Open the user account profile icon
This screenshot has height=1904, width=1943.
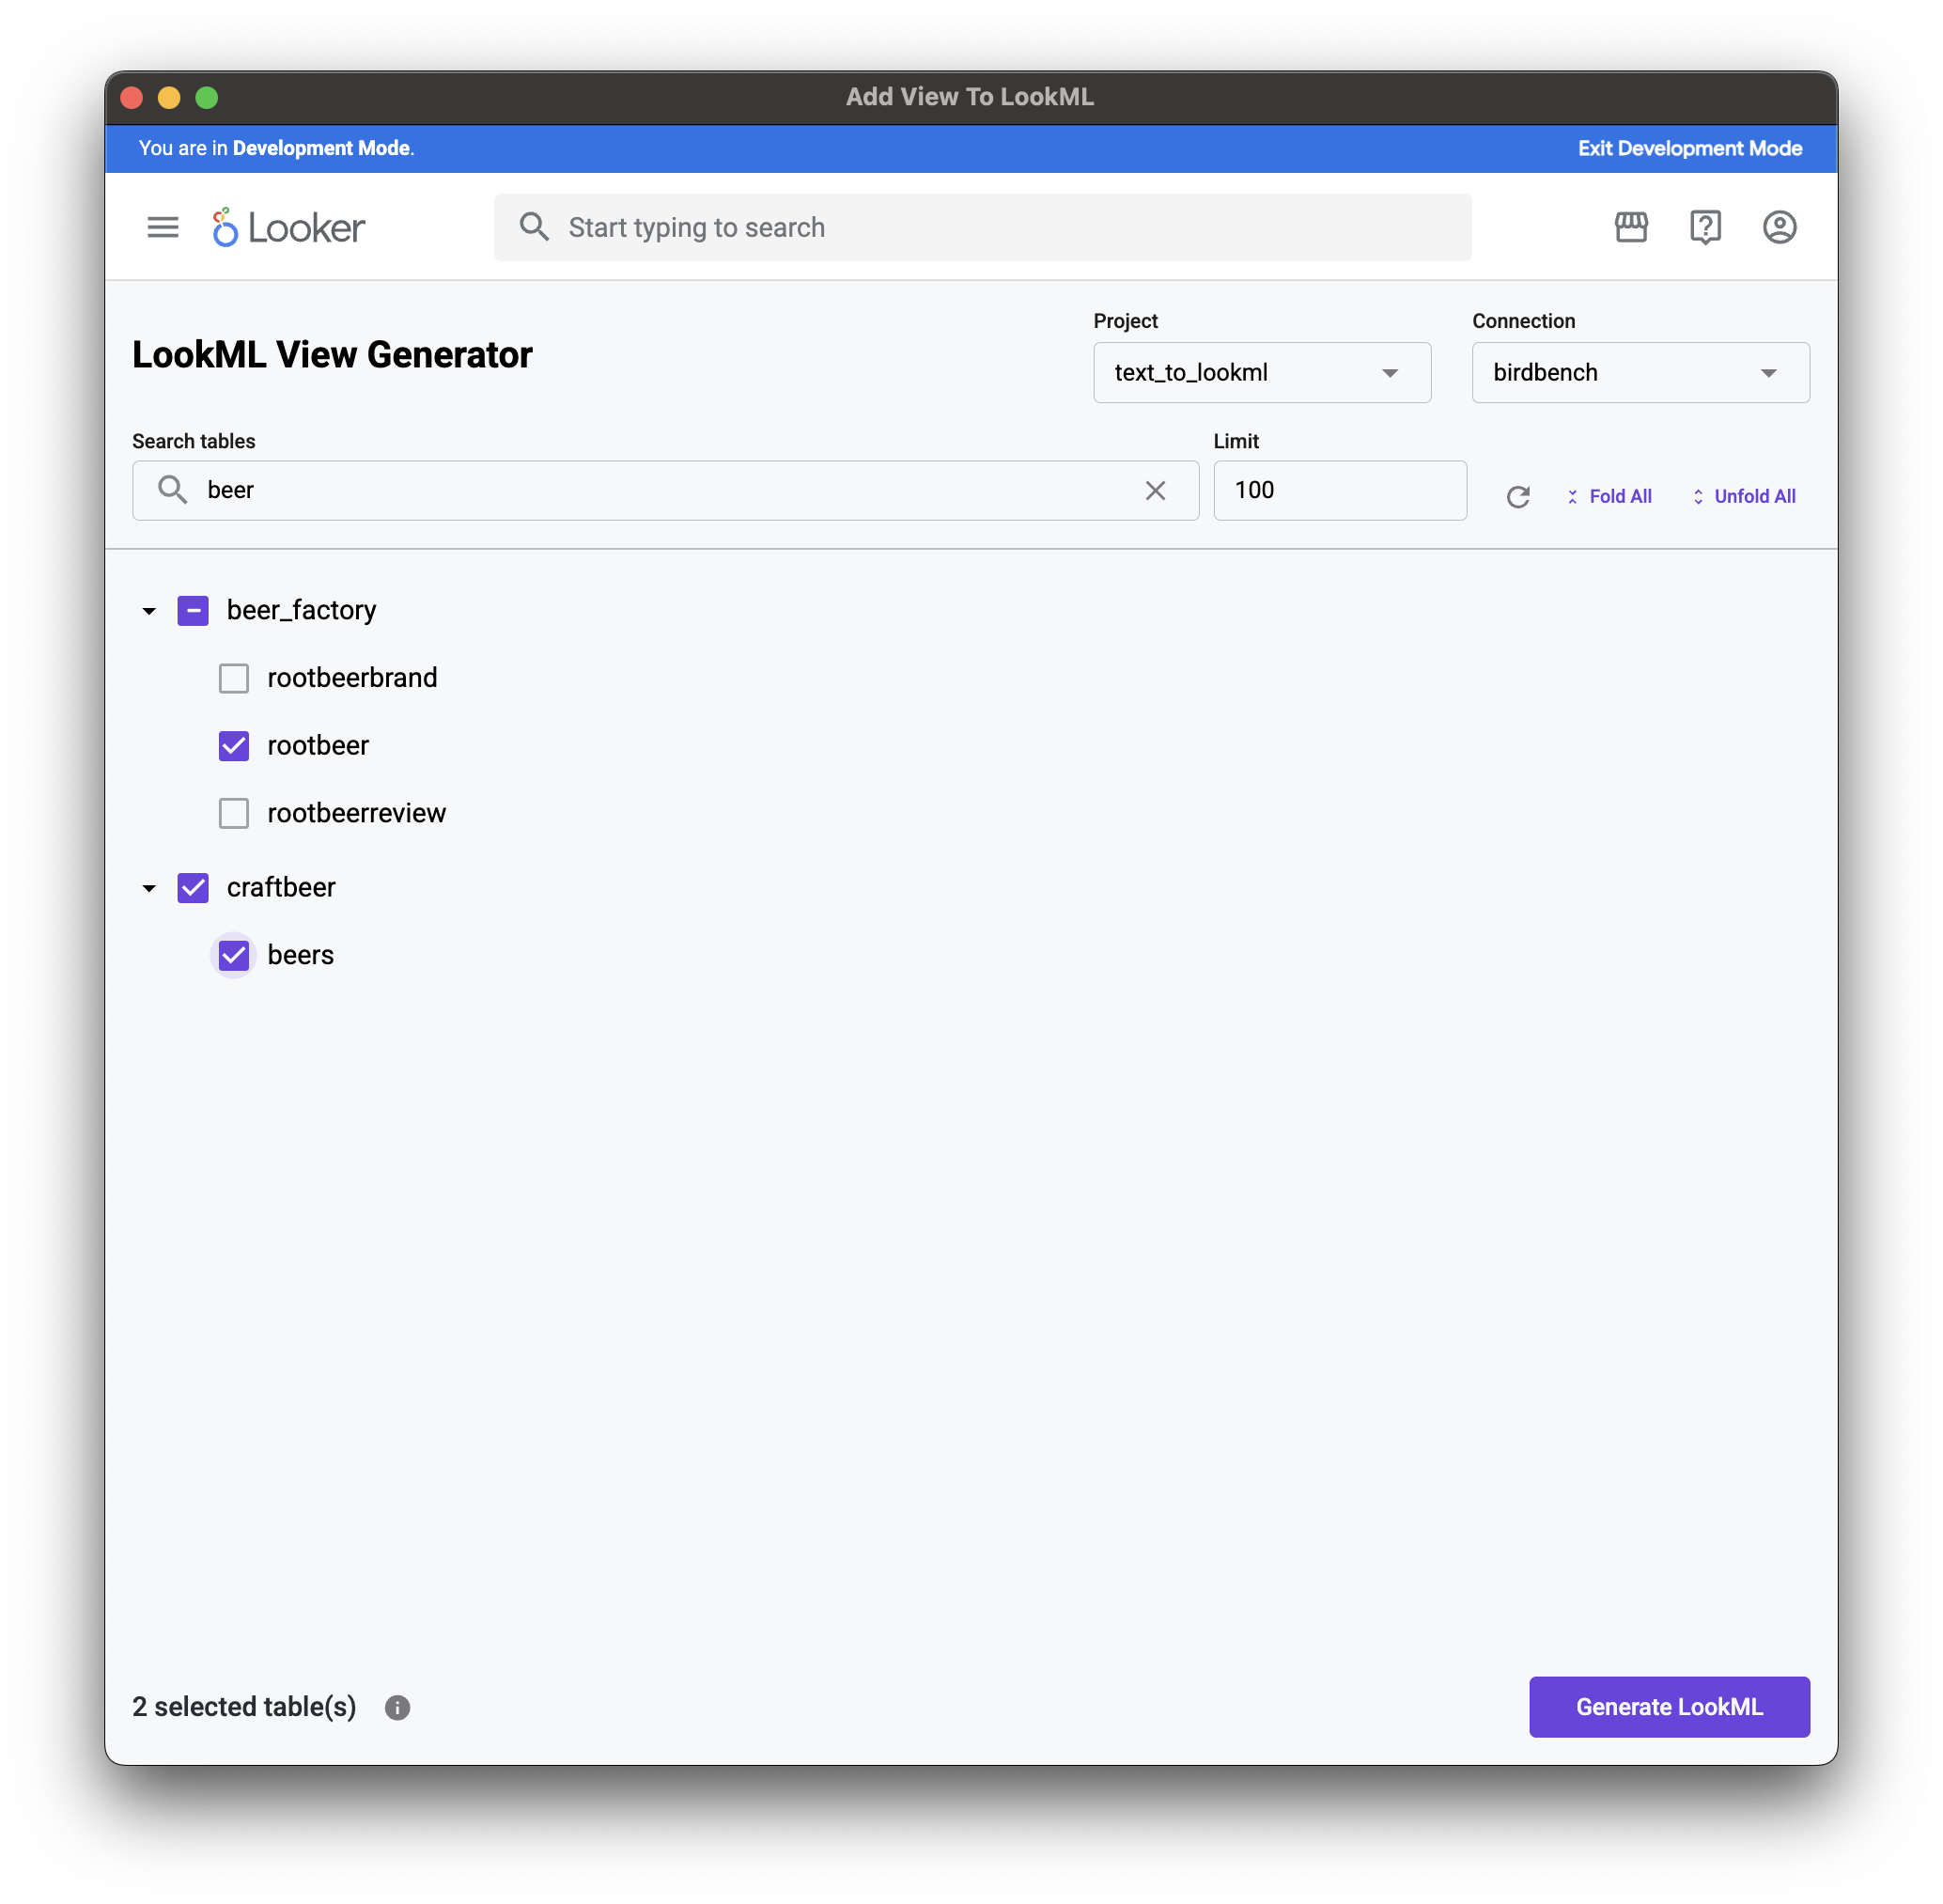(1779, 227)
